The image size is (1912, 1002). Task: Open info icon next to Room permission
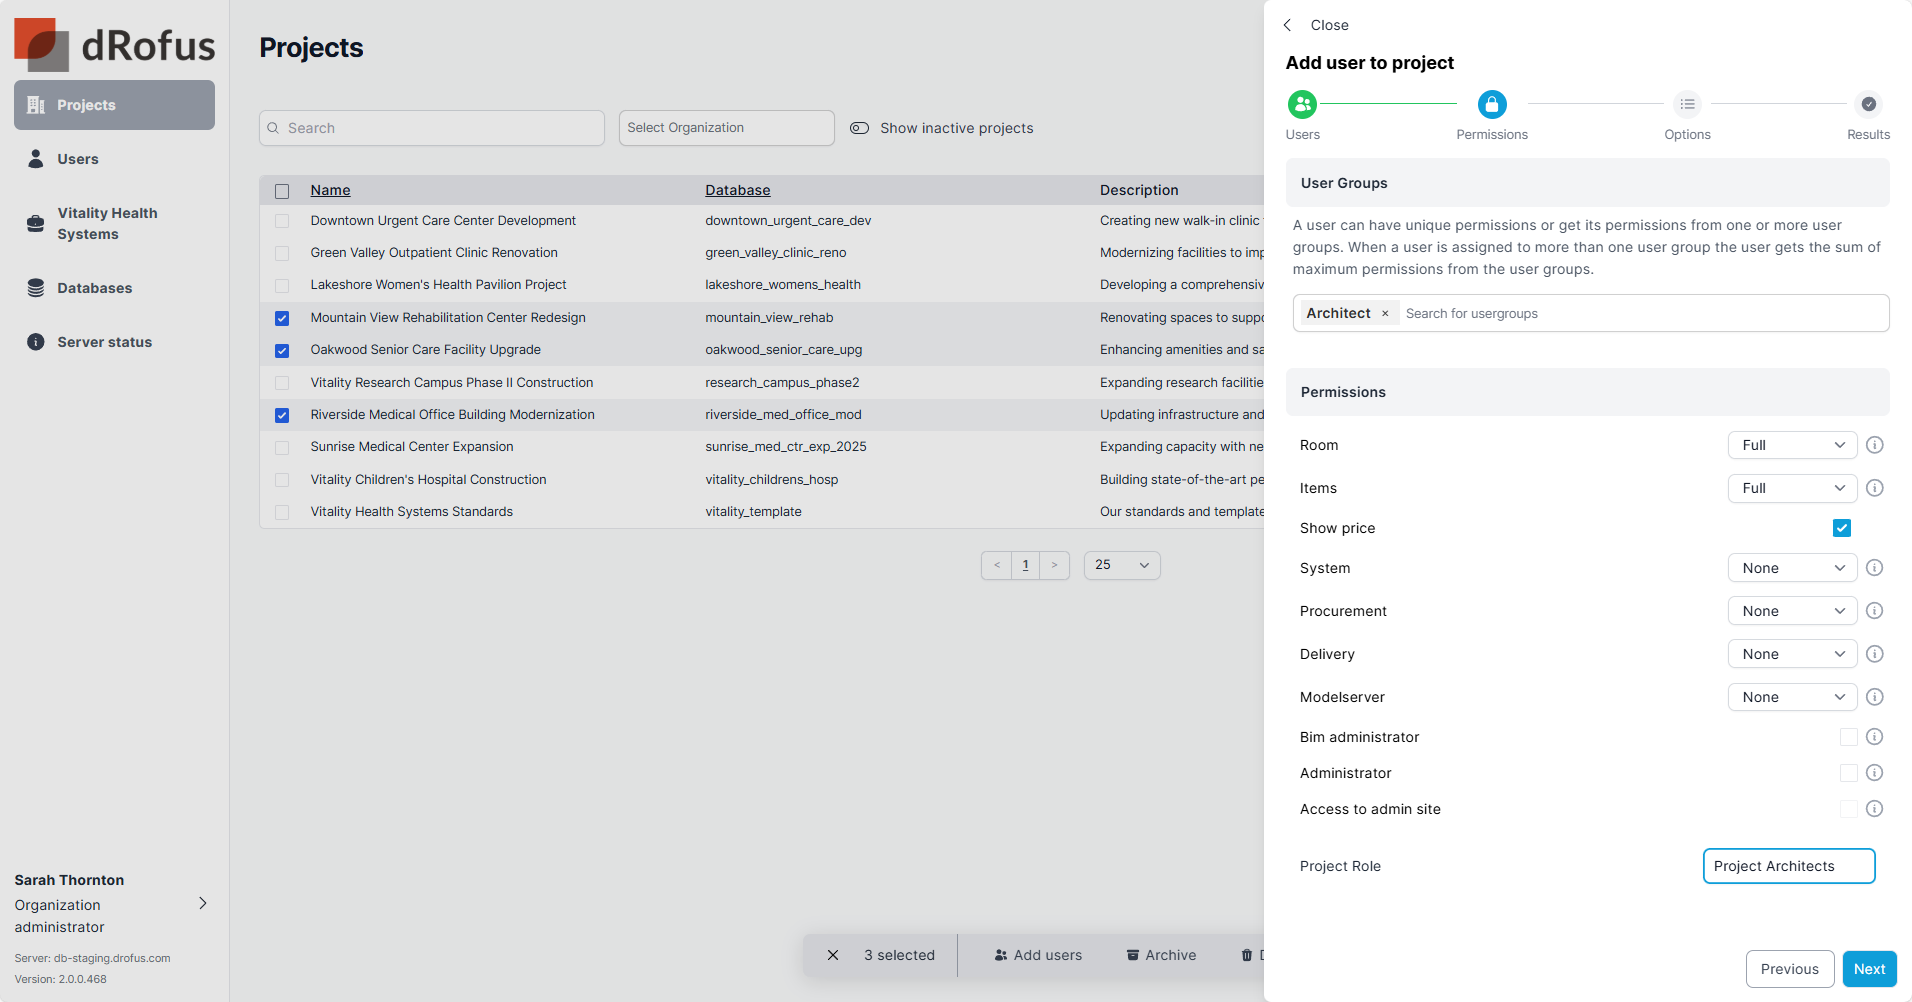click(1875, 445)
